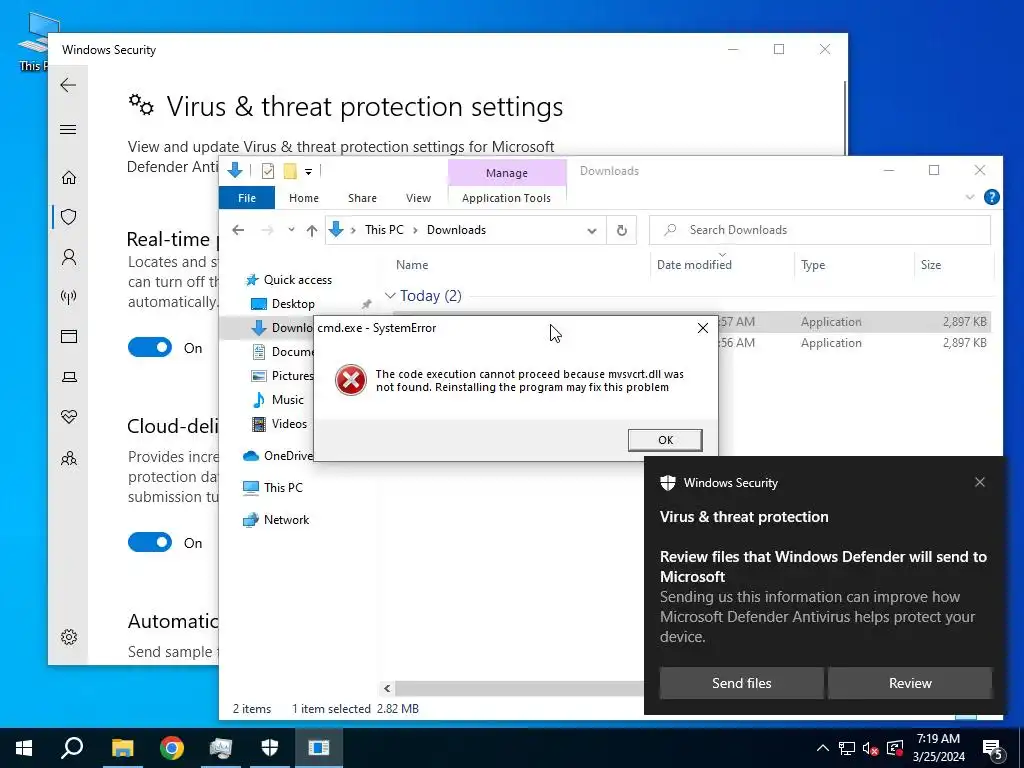Screen dimensions: 1024x768
Task: Sort by the Size column header
Action: (x=931, y=264)
